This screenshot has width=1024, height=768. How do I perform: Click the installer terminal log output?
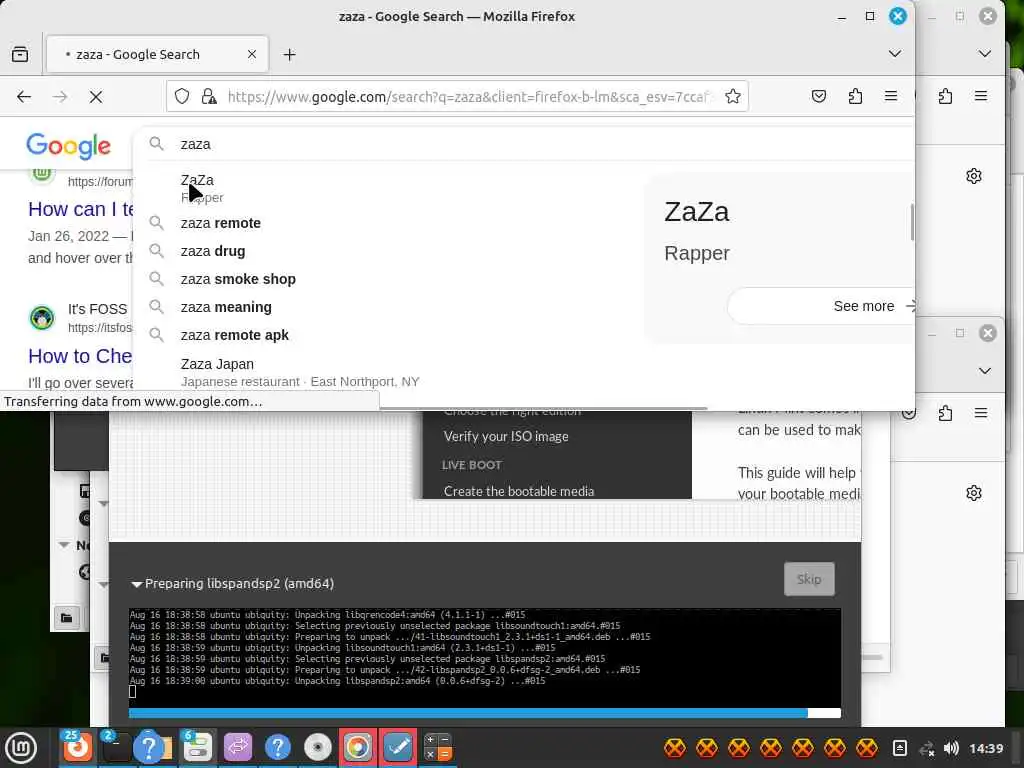coord(485,656)
